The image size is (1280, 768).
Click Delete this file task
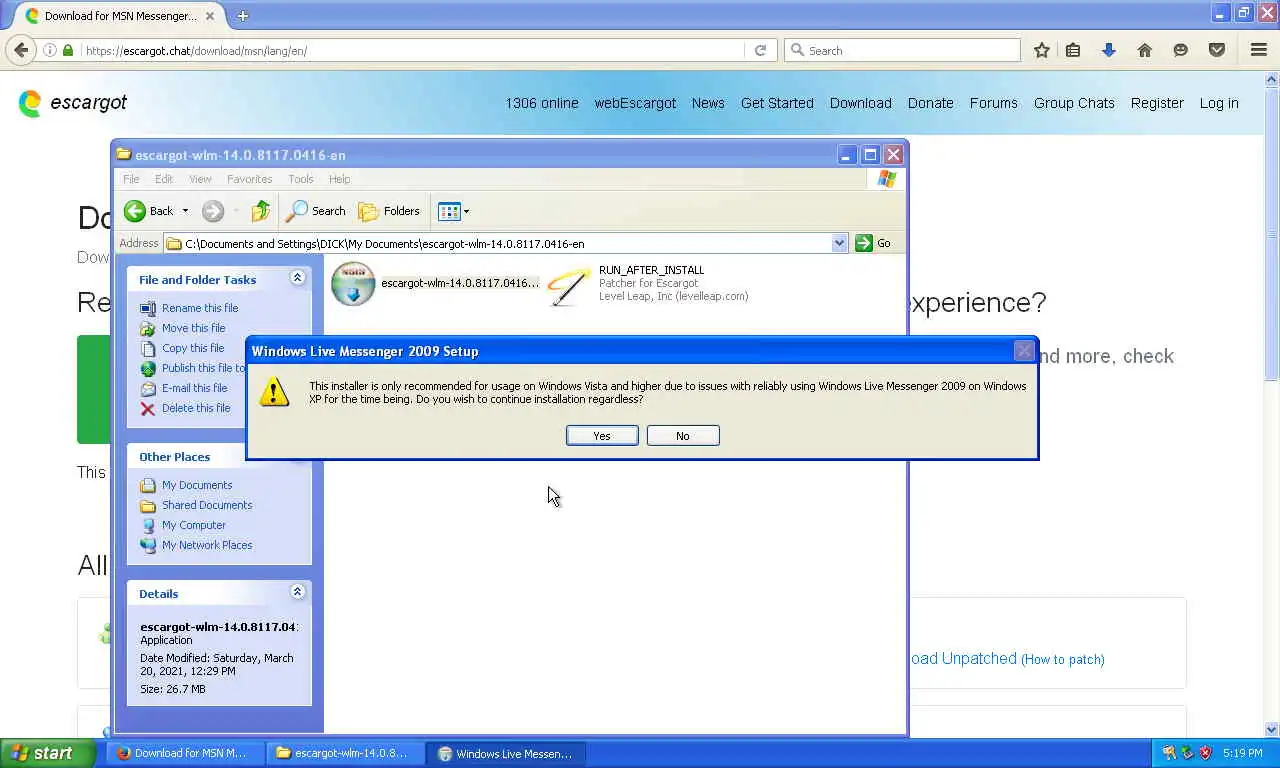point(196,408)
